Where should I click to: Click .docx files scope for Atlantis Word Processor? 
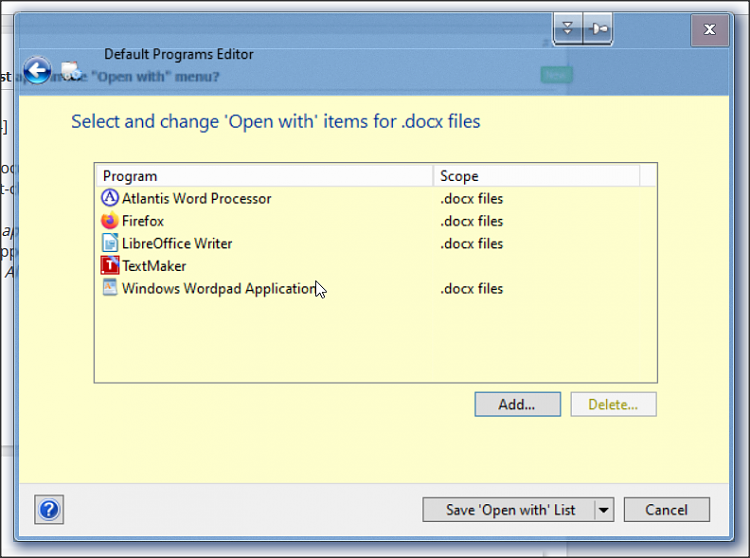tap(472, 198)
